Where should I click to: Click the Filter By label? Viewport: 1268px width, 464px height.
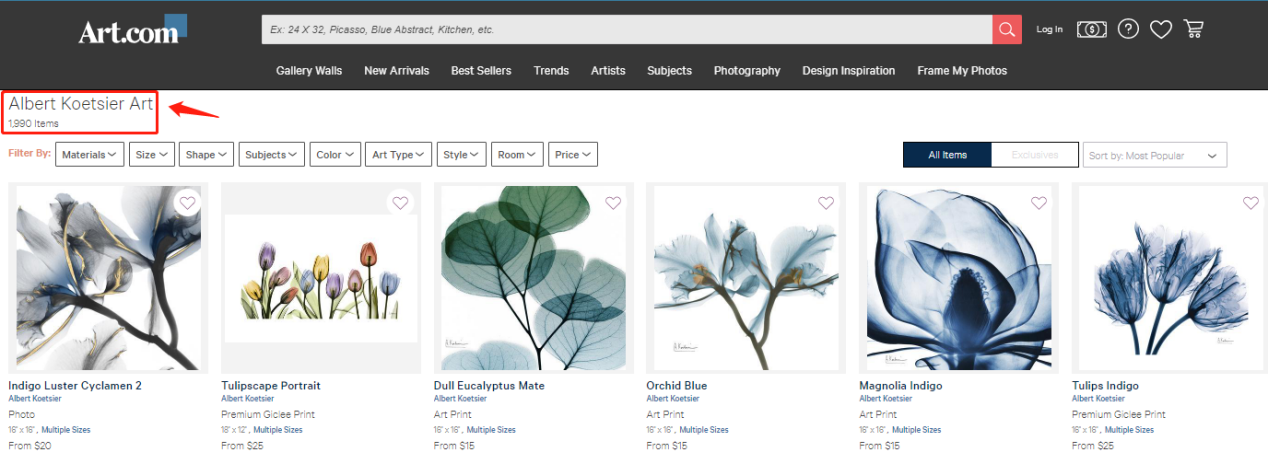pyautogui.click(x=29, y=154)
